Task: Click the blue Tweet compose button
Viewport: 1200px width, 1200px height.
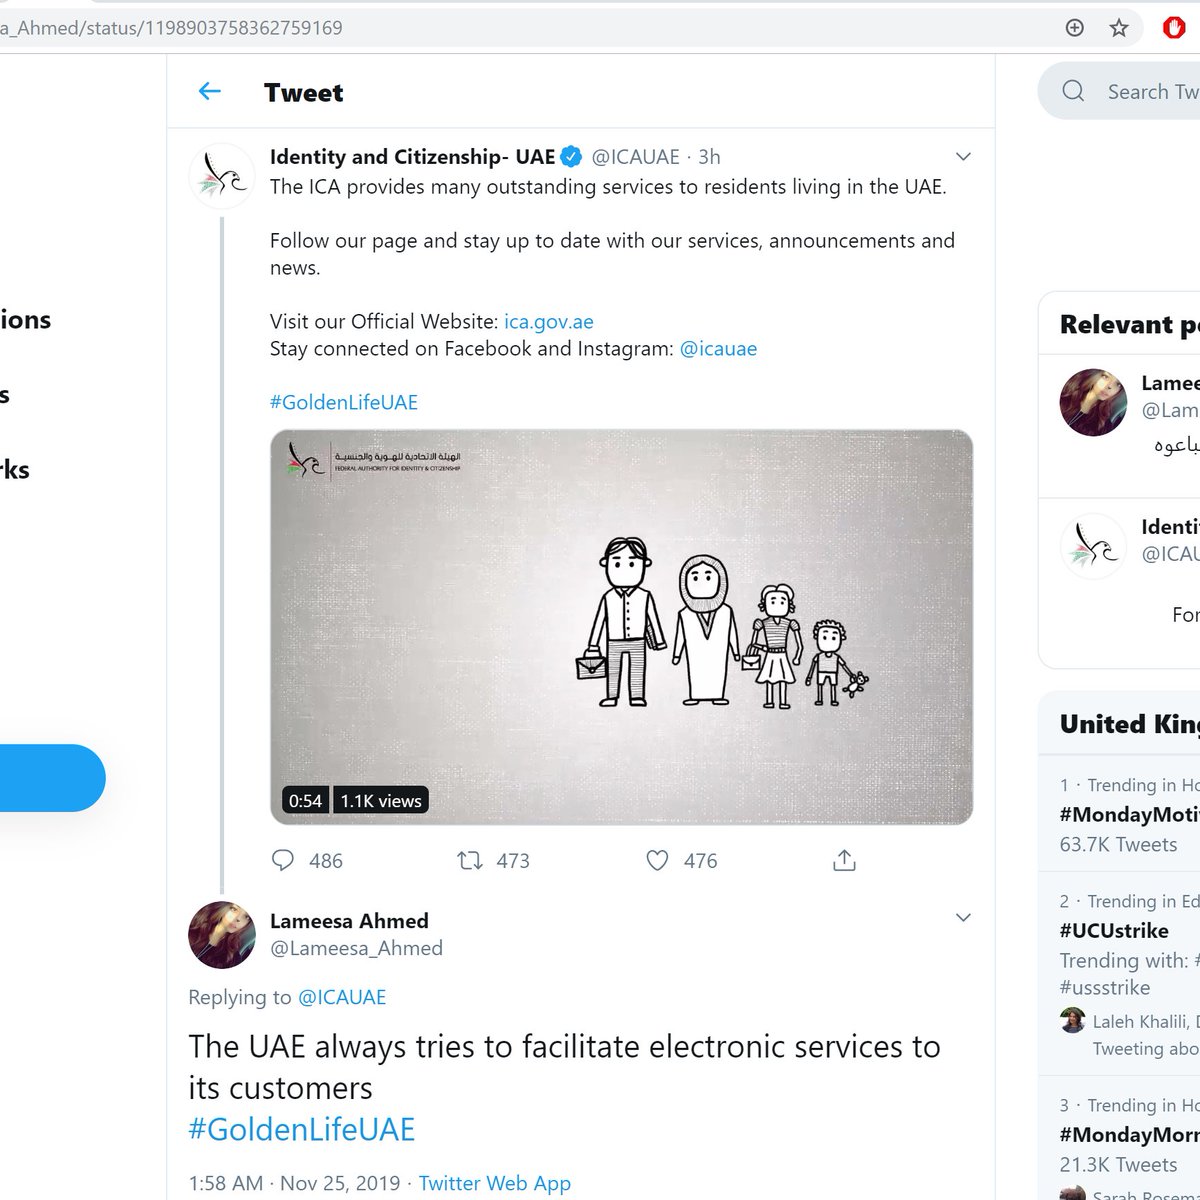Action: pyautogui.click(x=52, y=778)
